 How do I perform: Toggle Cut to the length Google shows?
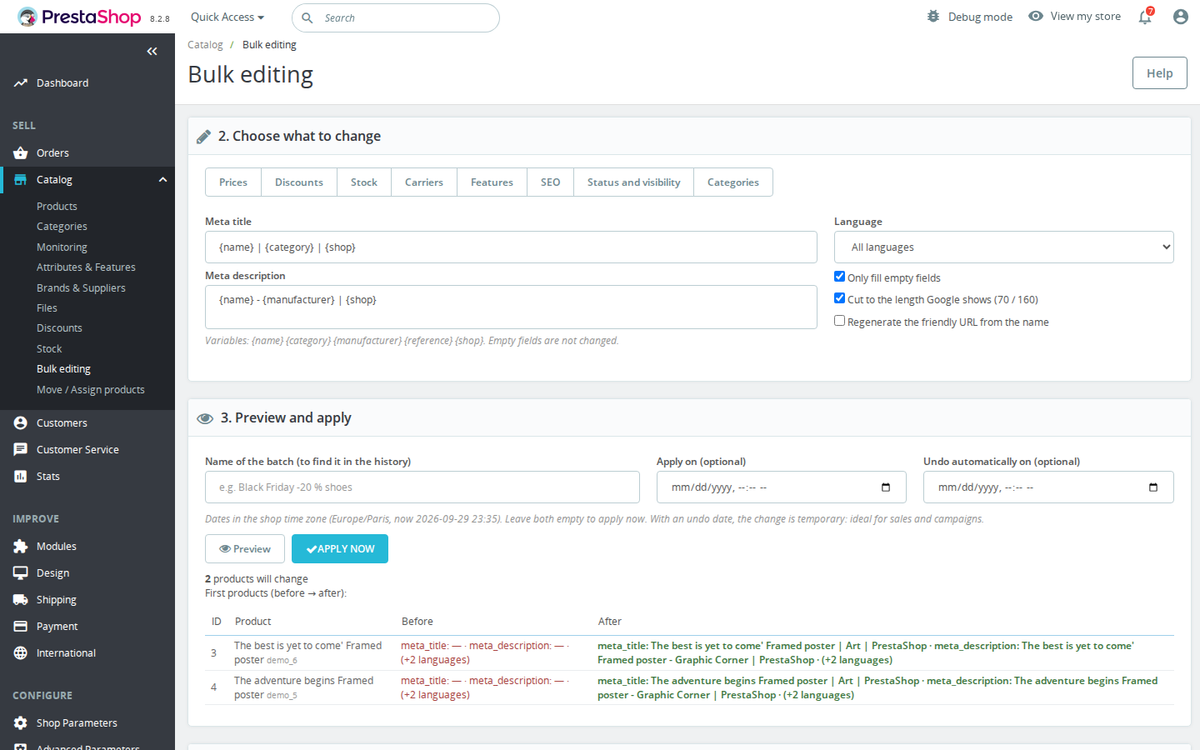click(x=840, y=299)
